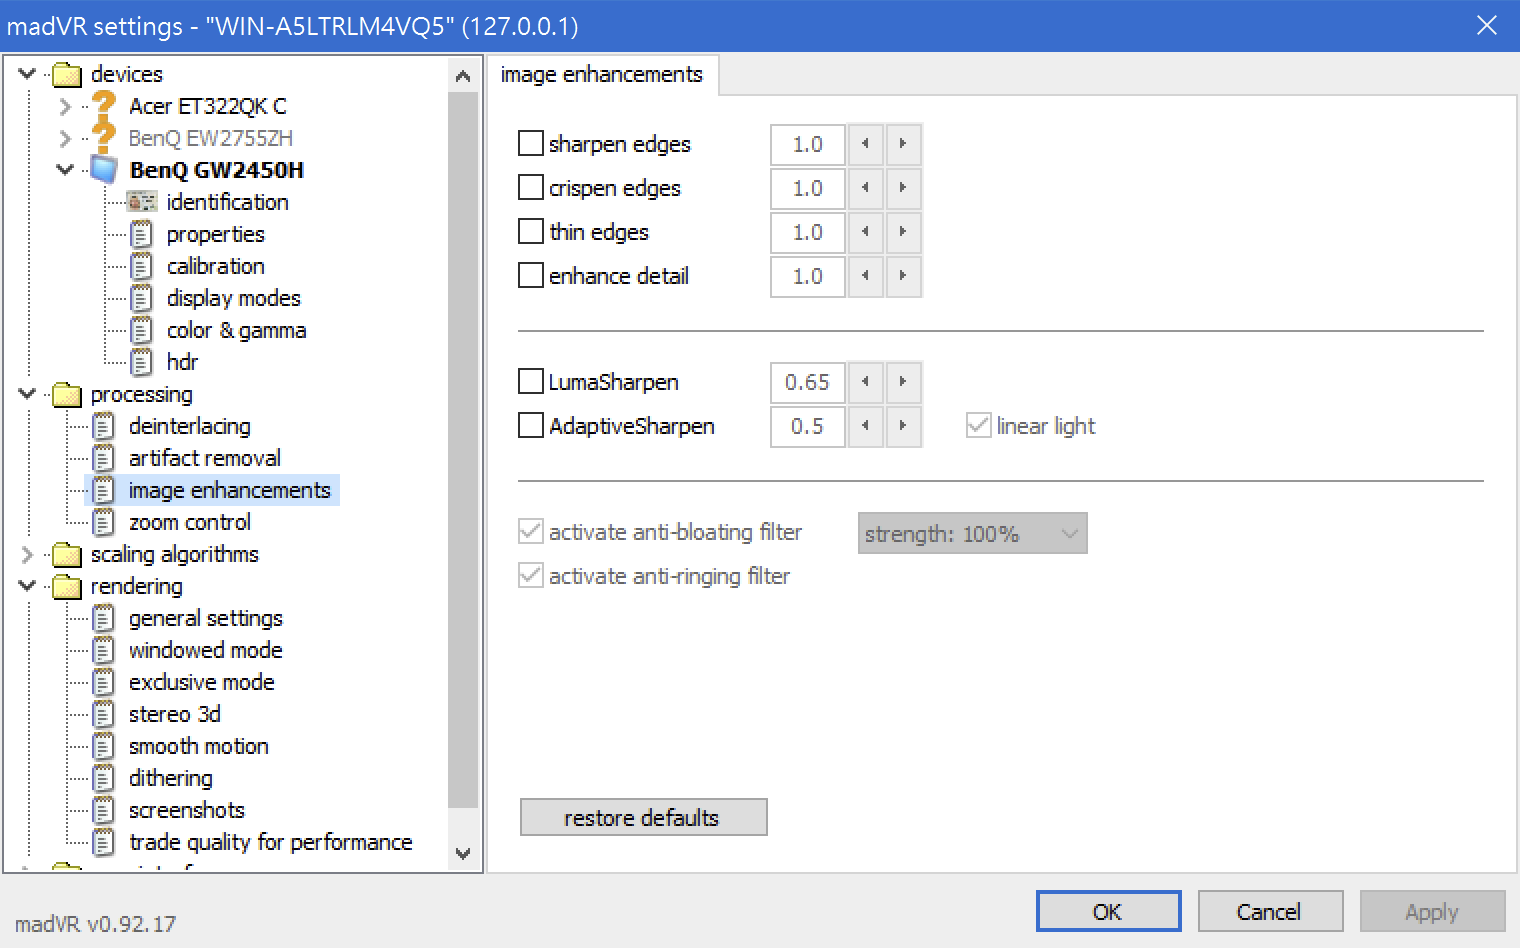Click the monitor icon for BenQ GW2450H
The image size is (1520, 948).
coord(104,169)
